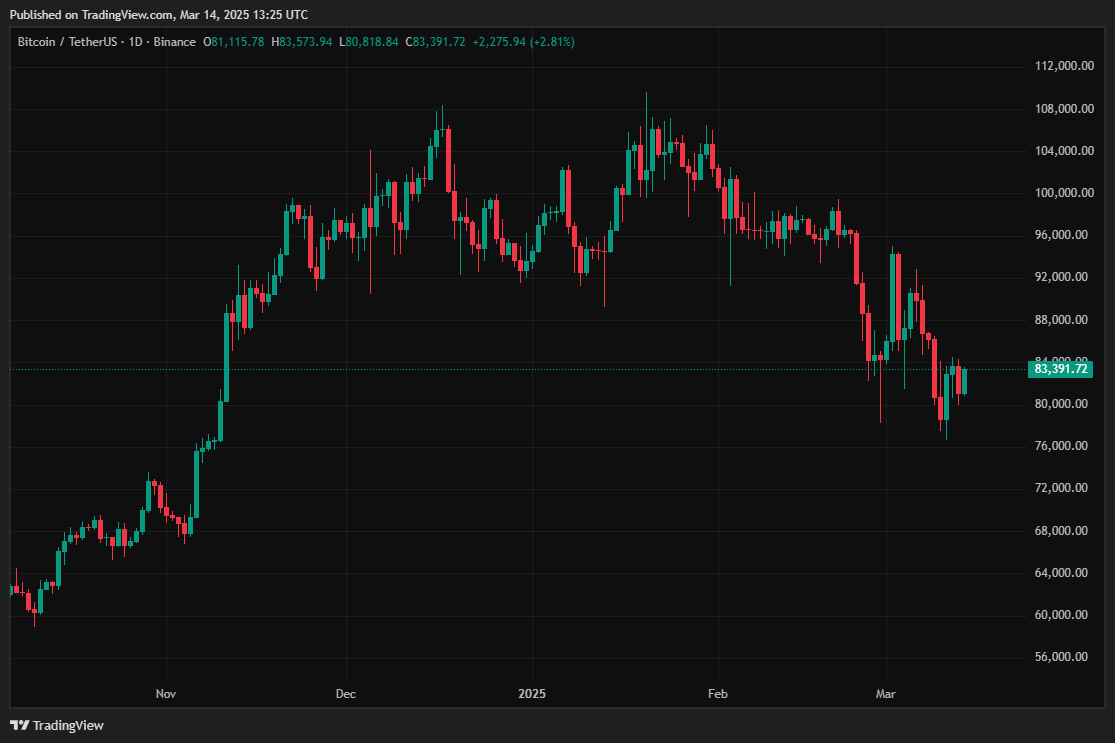Click the 56,000.00 price axis label
1115x743 pixels.
(x=1061, y=657)
